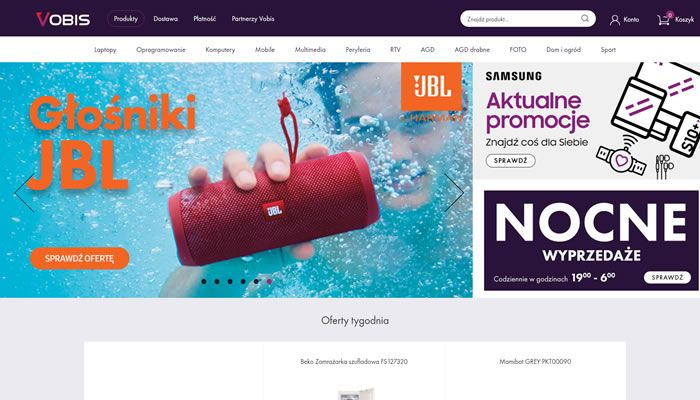This screenshot has width=700, height=400.
Task: Open the AGD drobne category menu
Action: pos(472,50)
